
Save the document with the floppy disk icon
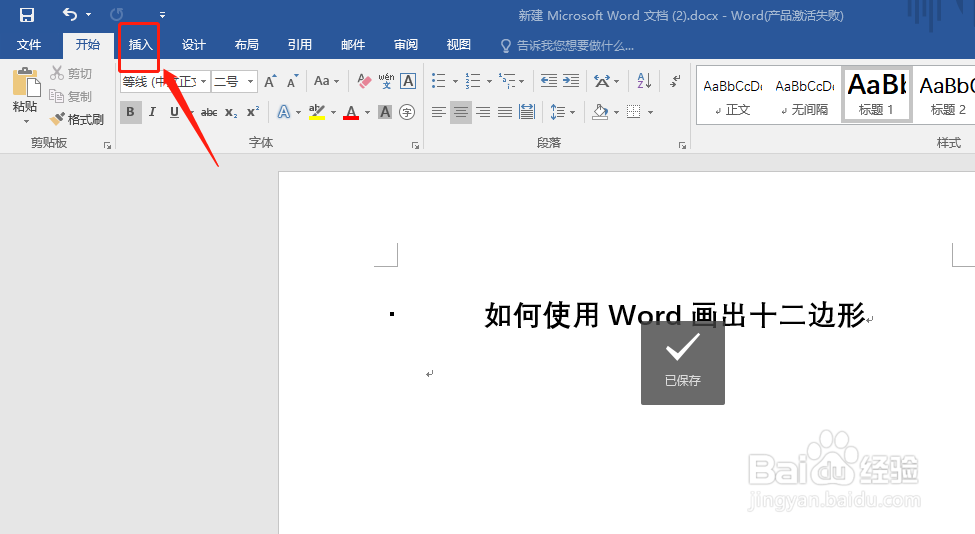(27, 14)
